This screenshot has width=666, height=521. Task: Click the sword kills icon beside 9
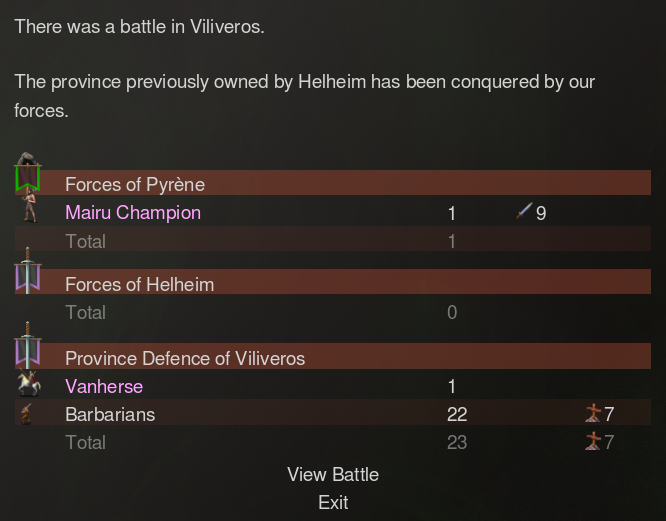coord(524,211)
